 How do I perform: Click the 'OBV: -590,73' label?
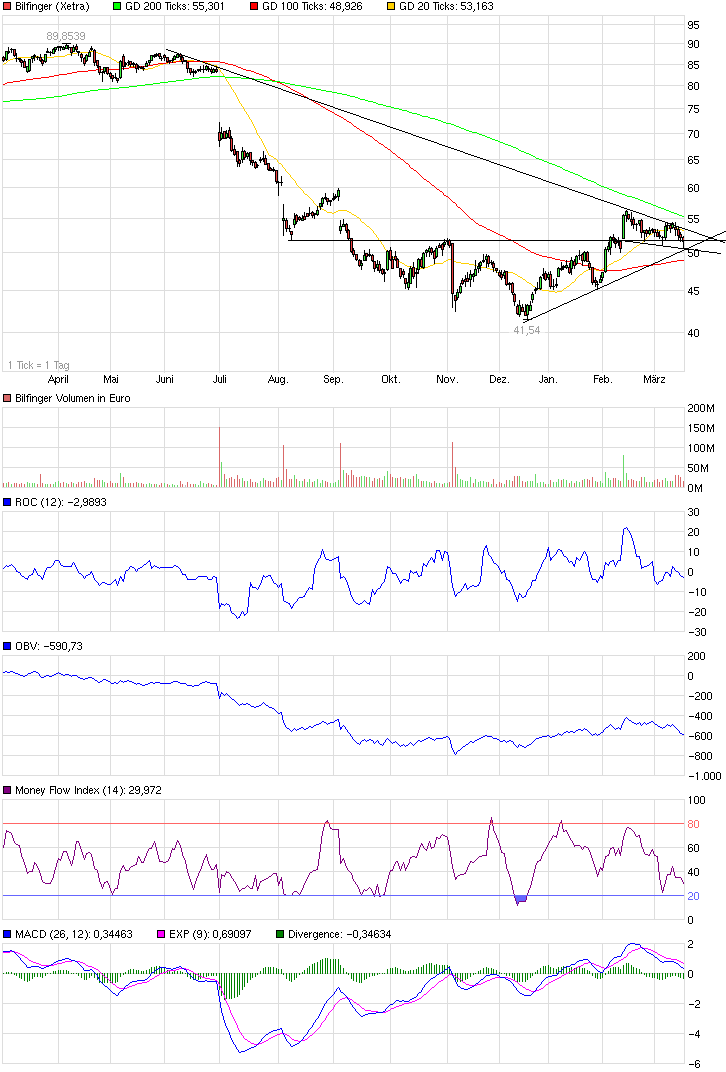click(49, 646)
